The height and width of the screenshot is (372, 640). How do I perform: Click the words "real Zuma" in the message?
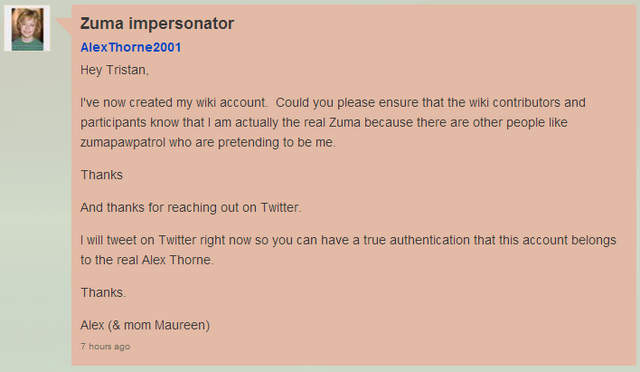click(x=332, y=123)
